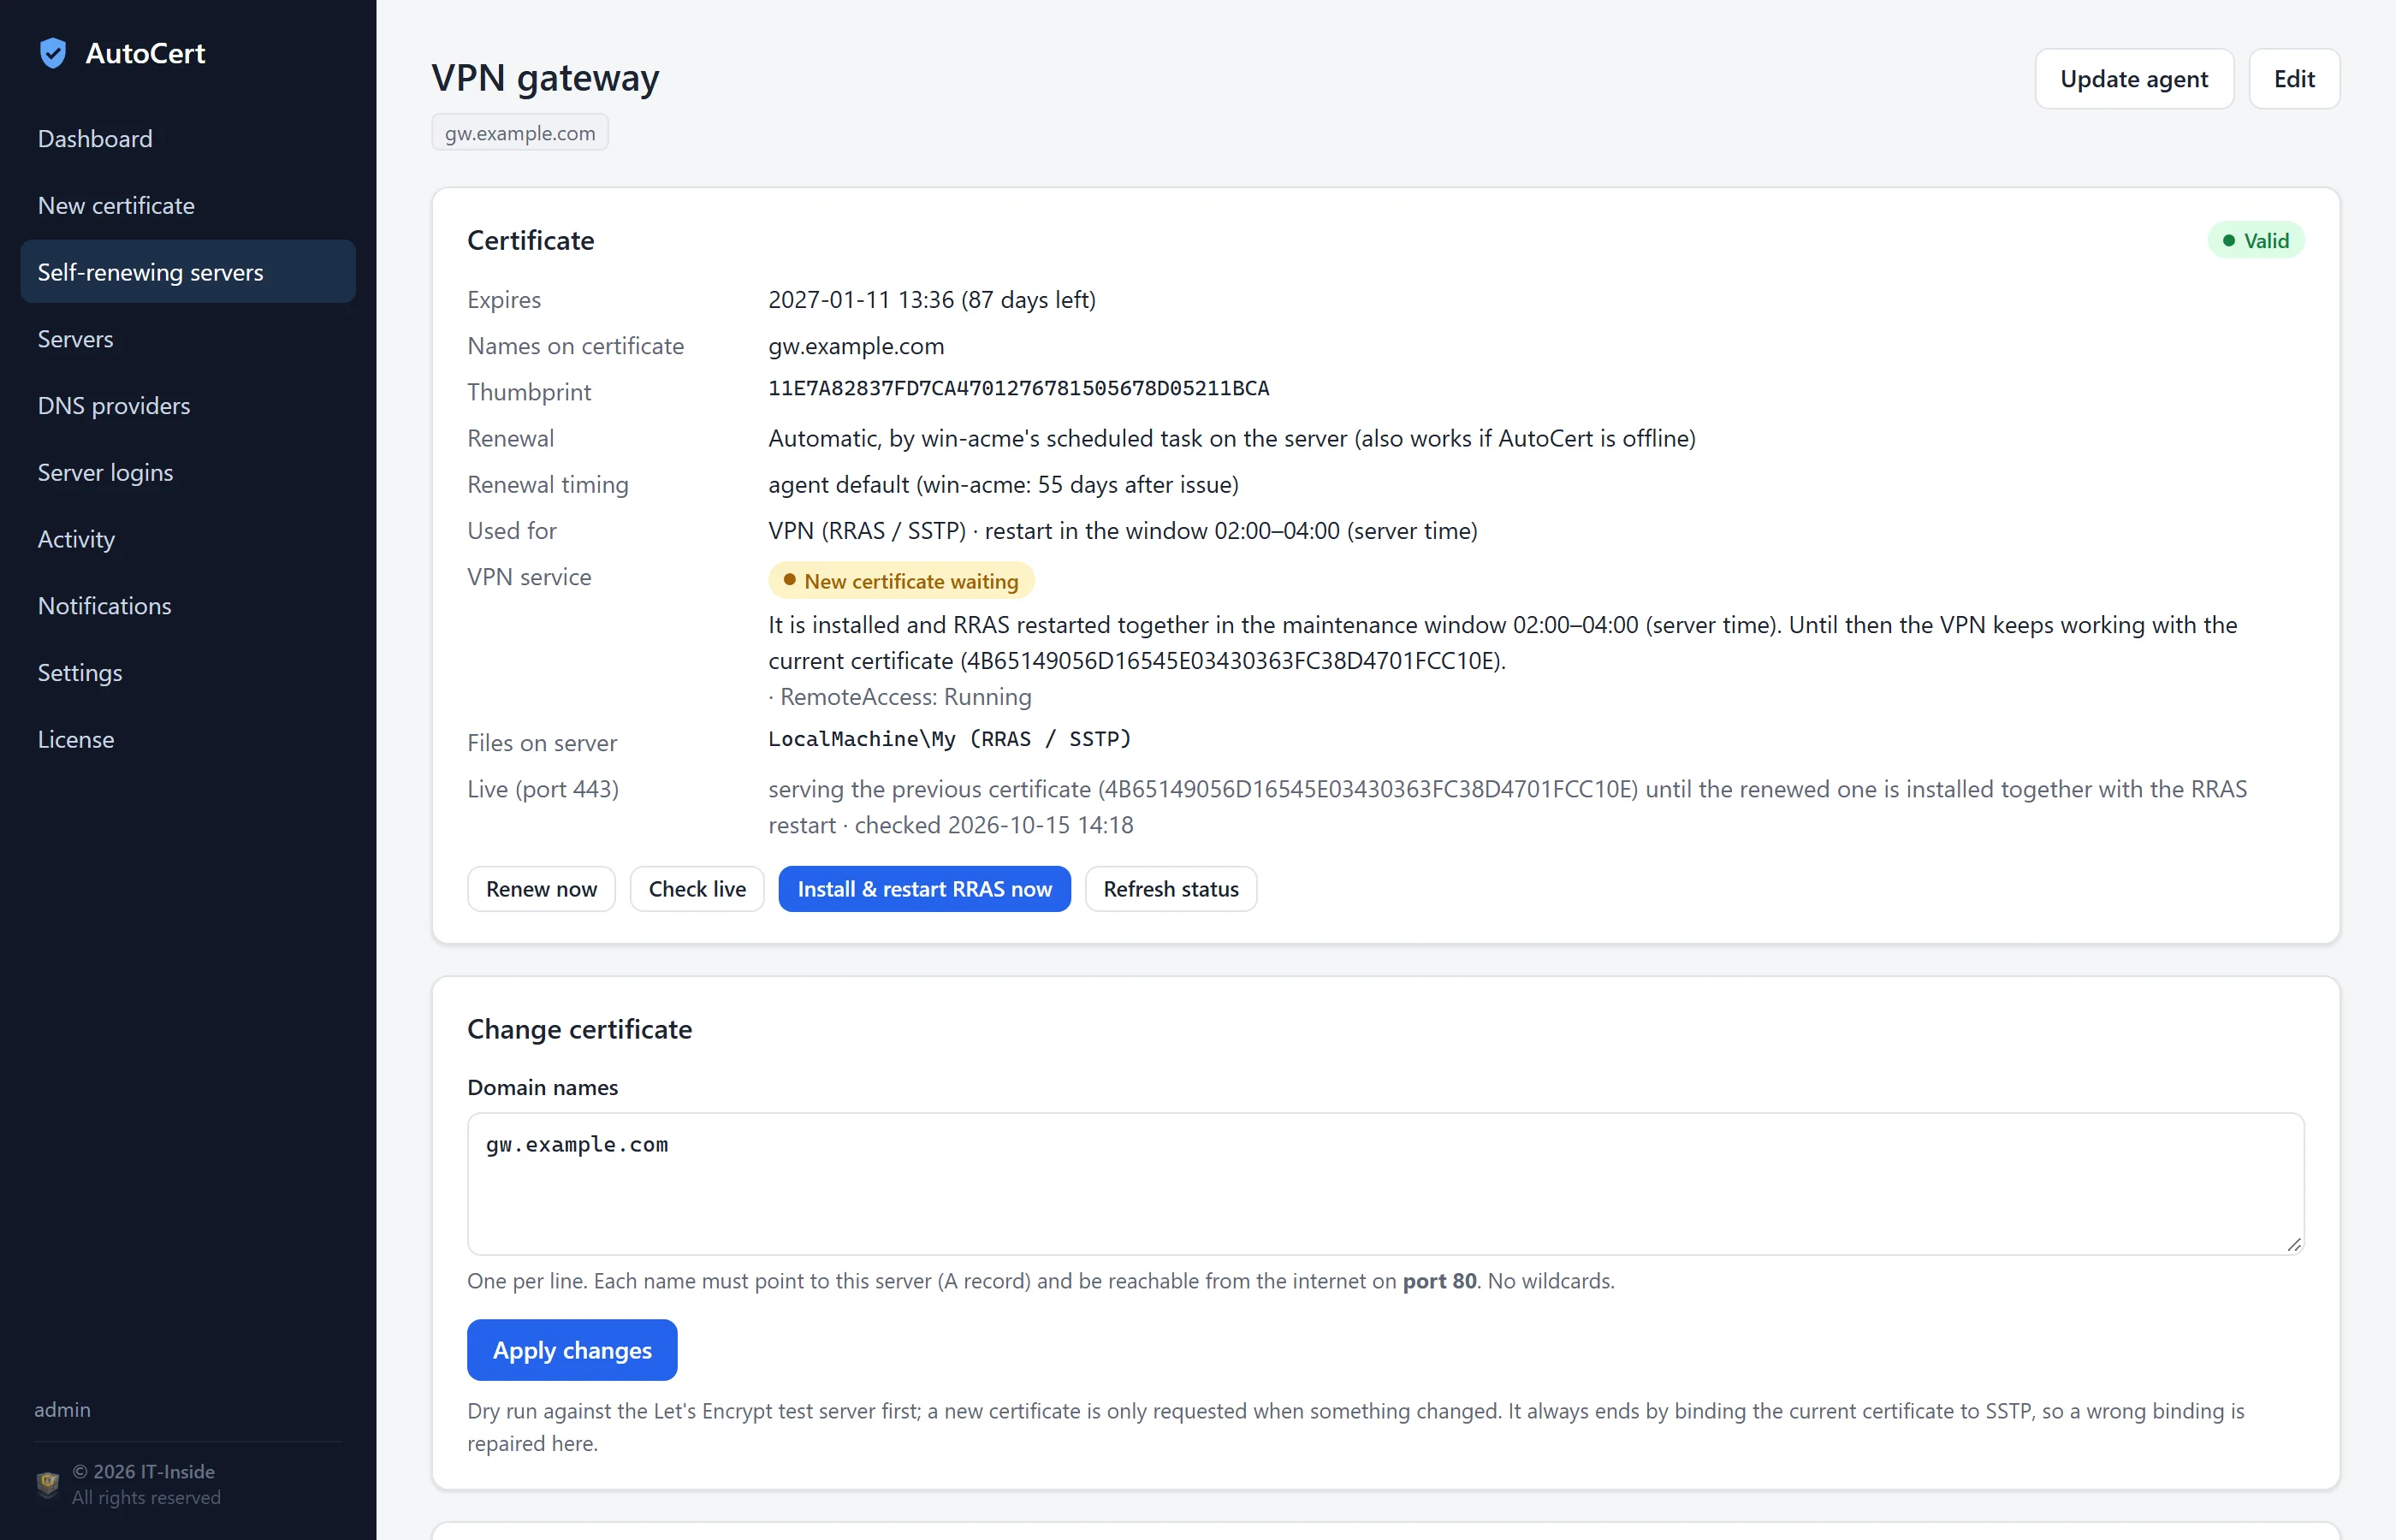Select Self-renewing servers in sidebar
The width and height of the screenshot is (2396, 1540).
188,272
